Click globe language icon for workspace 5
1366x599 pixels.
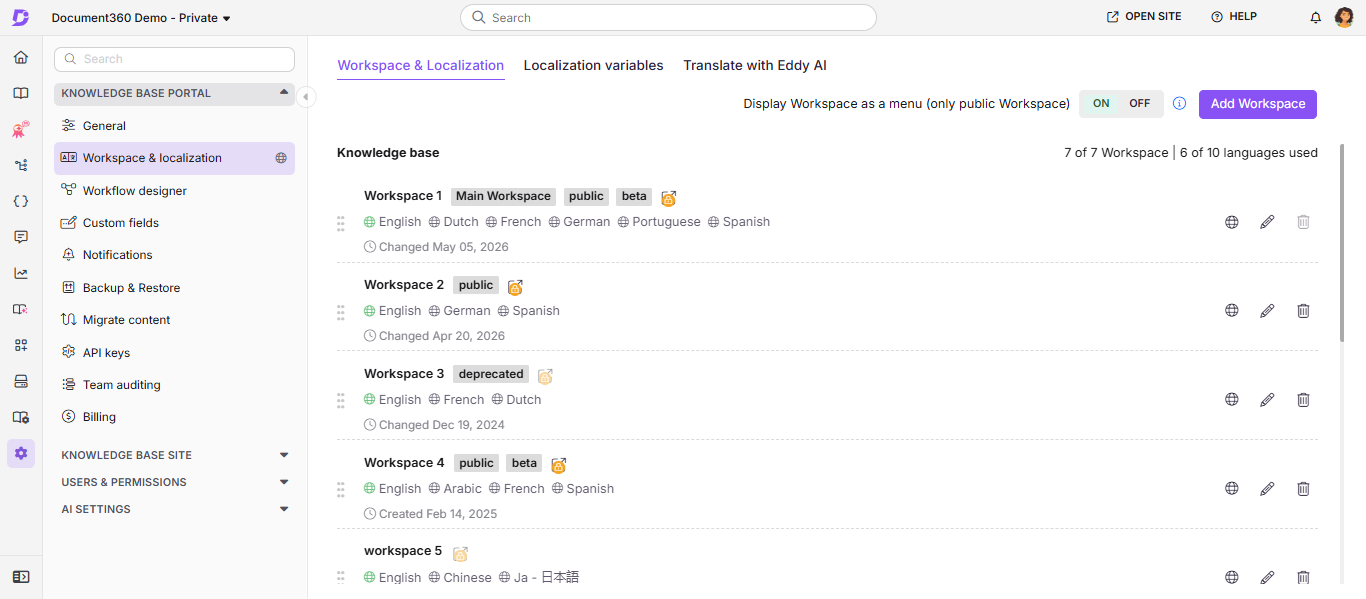(x=1232, y=577)
